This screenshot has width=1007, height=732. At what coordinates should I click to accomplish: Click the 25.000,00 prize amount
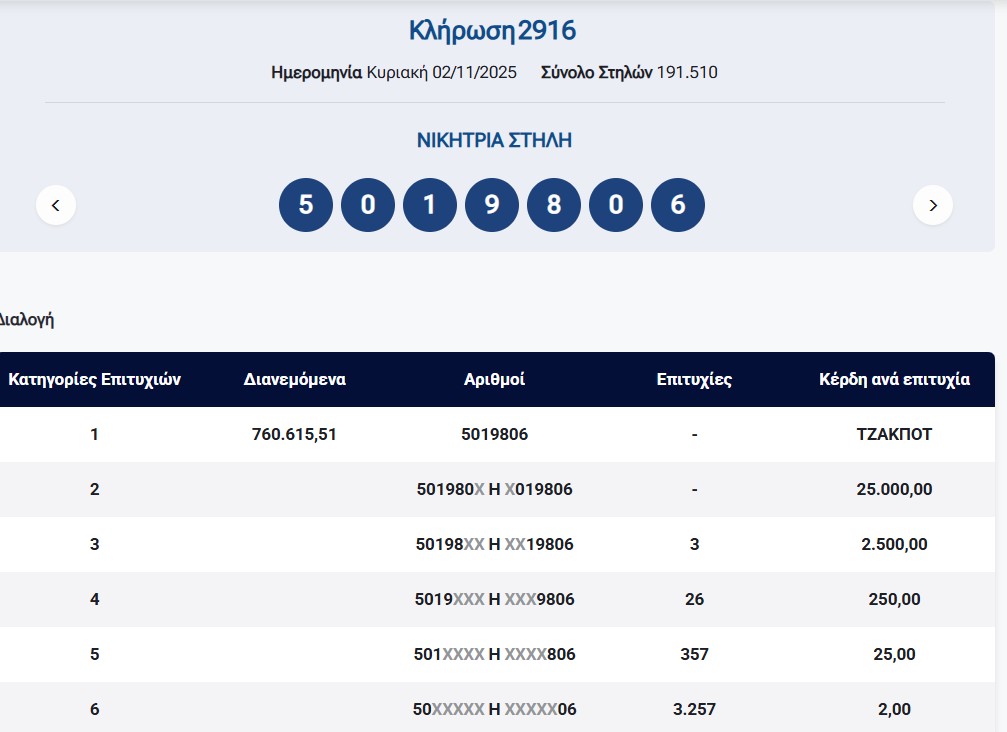[894, 490]
